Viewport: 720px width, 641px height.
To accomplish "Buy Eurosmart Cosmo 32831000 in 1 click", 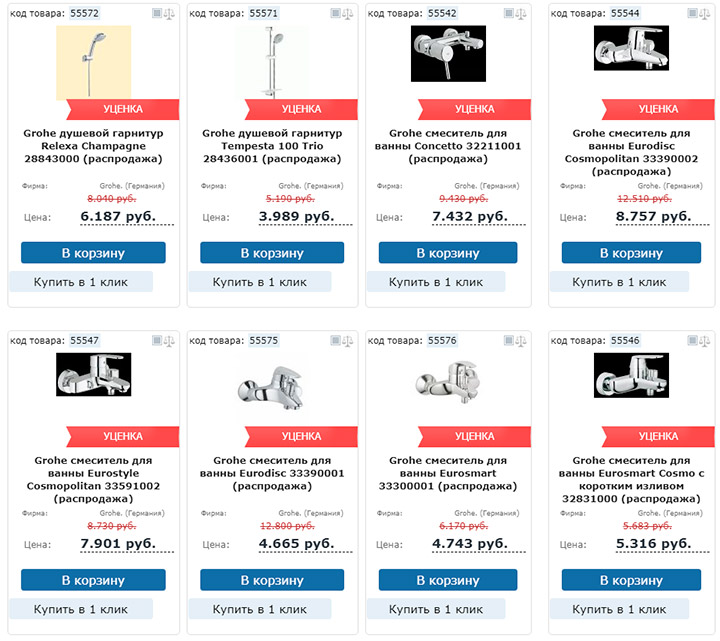I will (619, 609).
